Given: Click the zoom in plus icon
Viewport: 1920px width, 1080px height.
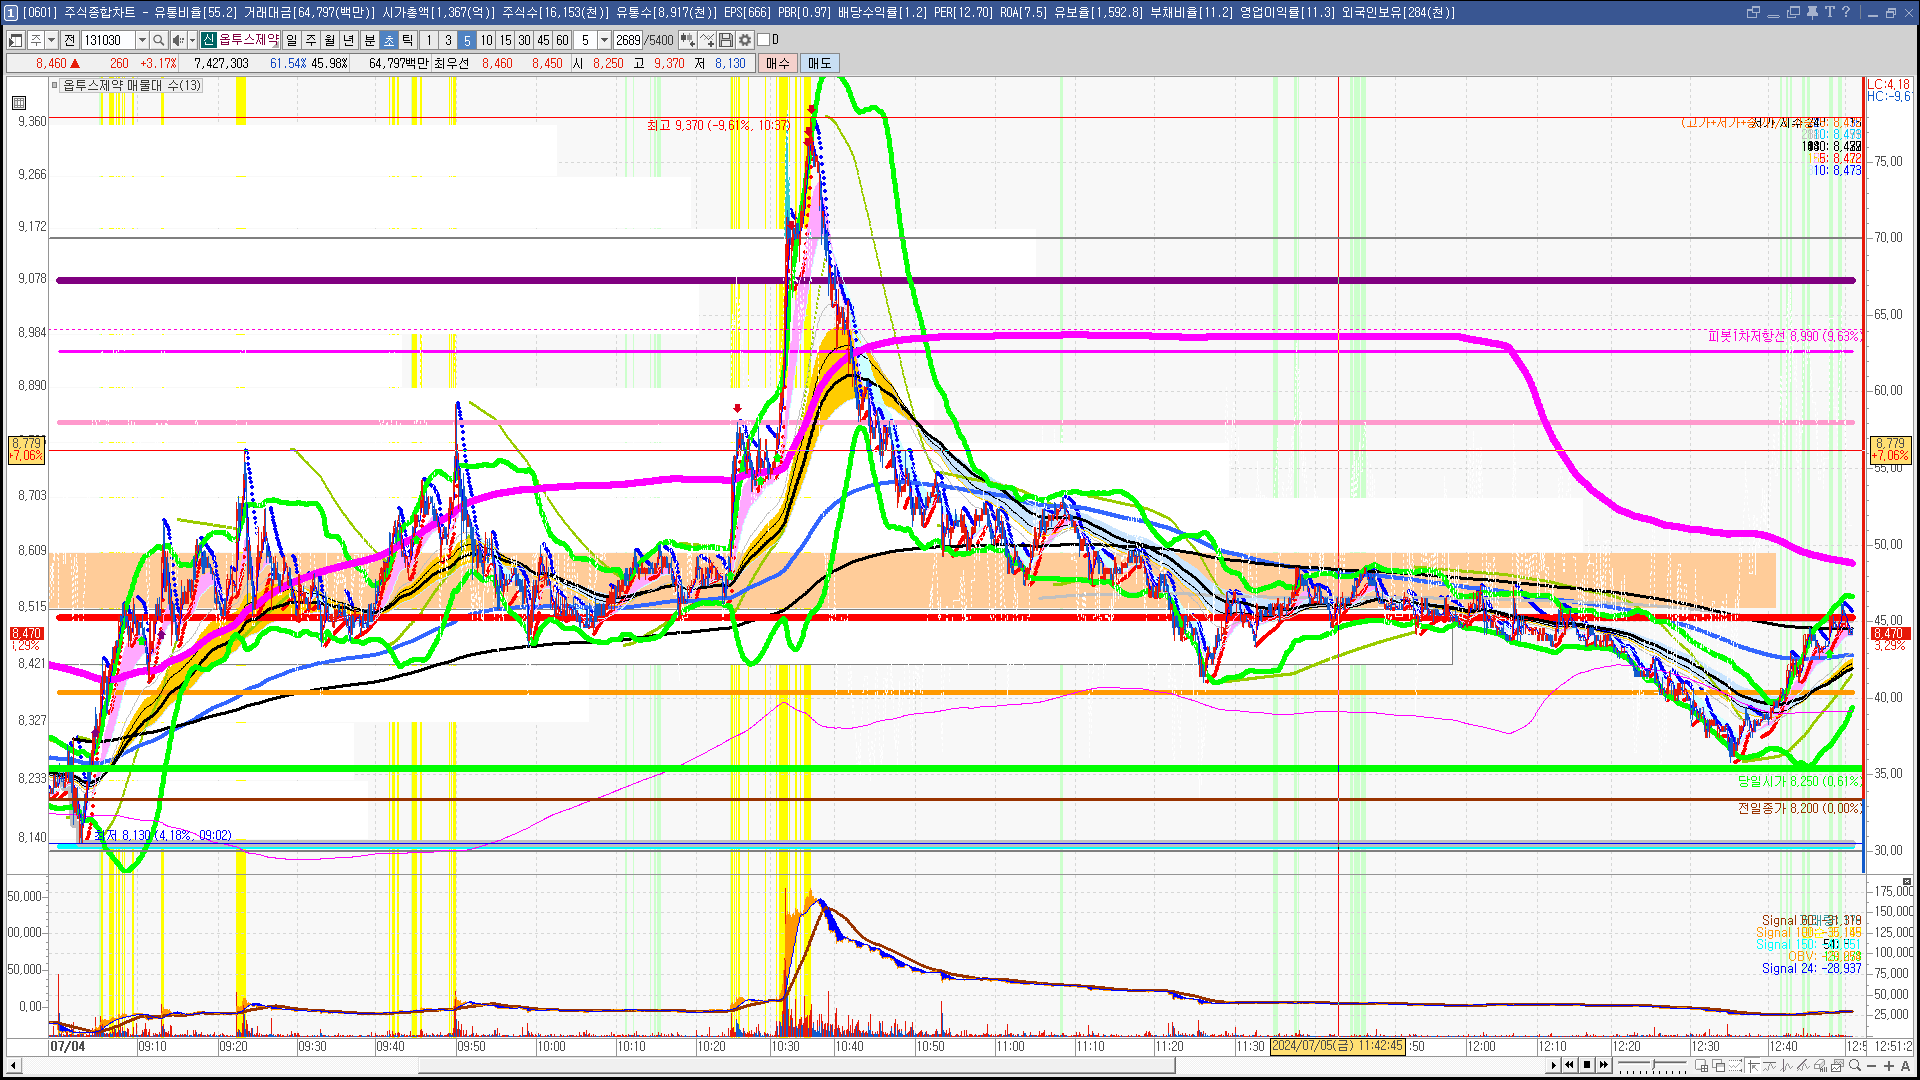Looking at the screenshot, I should tap(1889, 1066).
